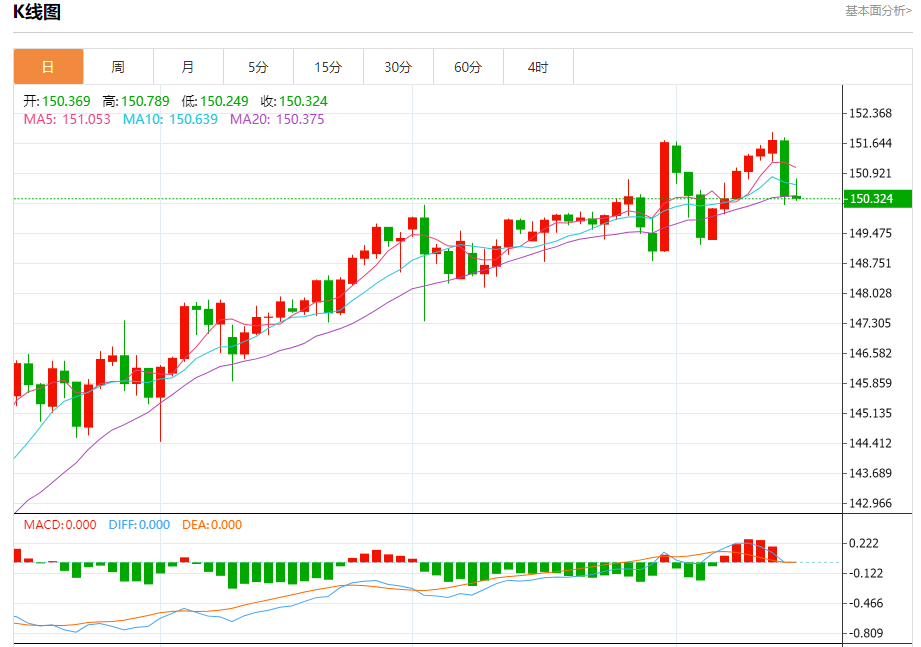Switch to the 4时 interval tab
The height and width of the screenshot is (647, 921).
coord(538,67)
